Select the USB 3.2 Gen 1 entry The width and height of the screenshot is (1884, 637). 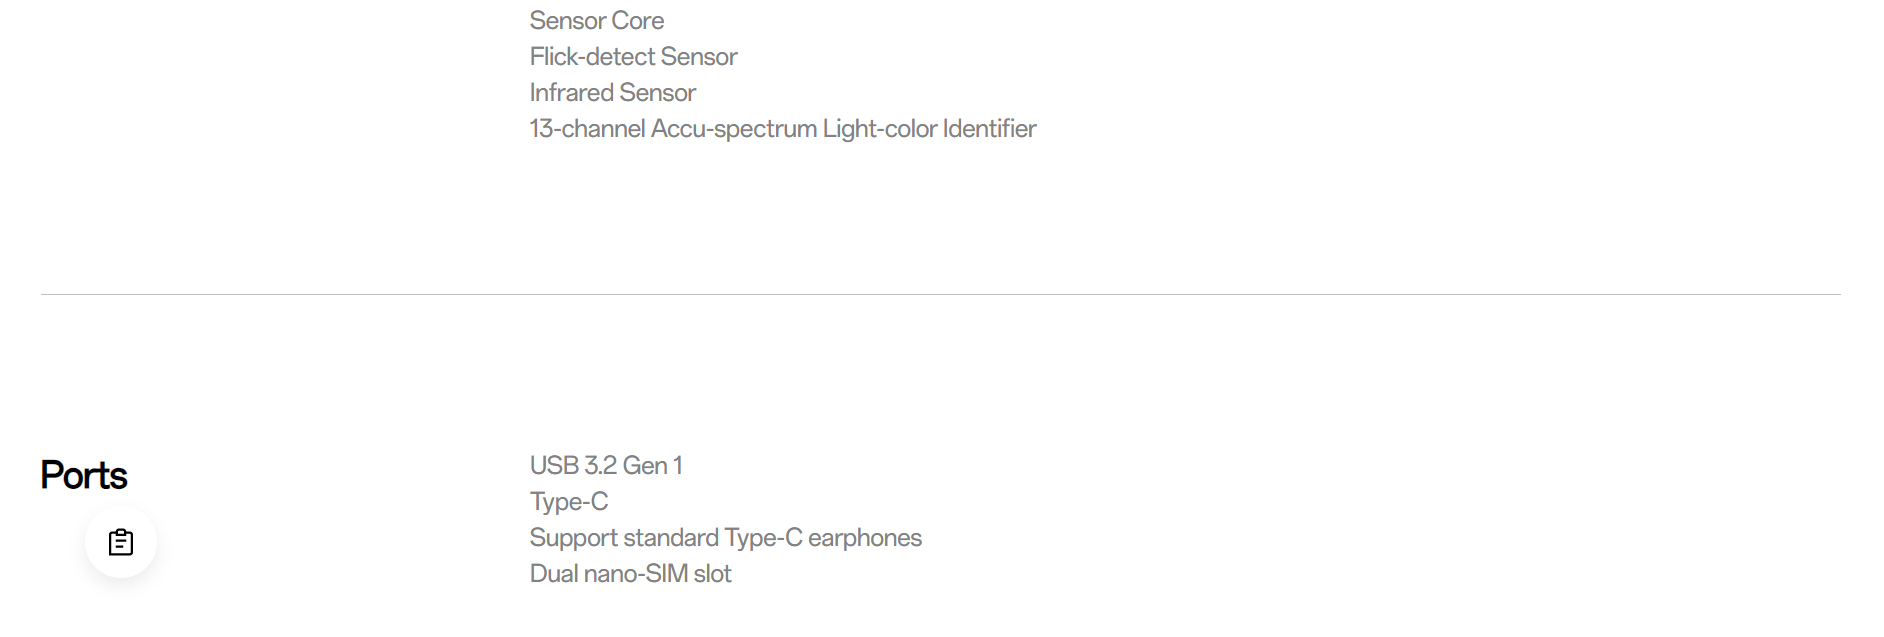click(606, 465)
